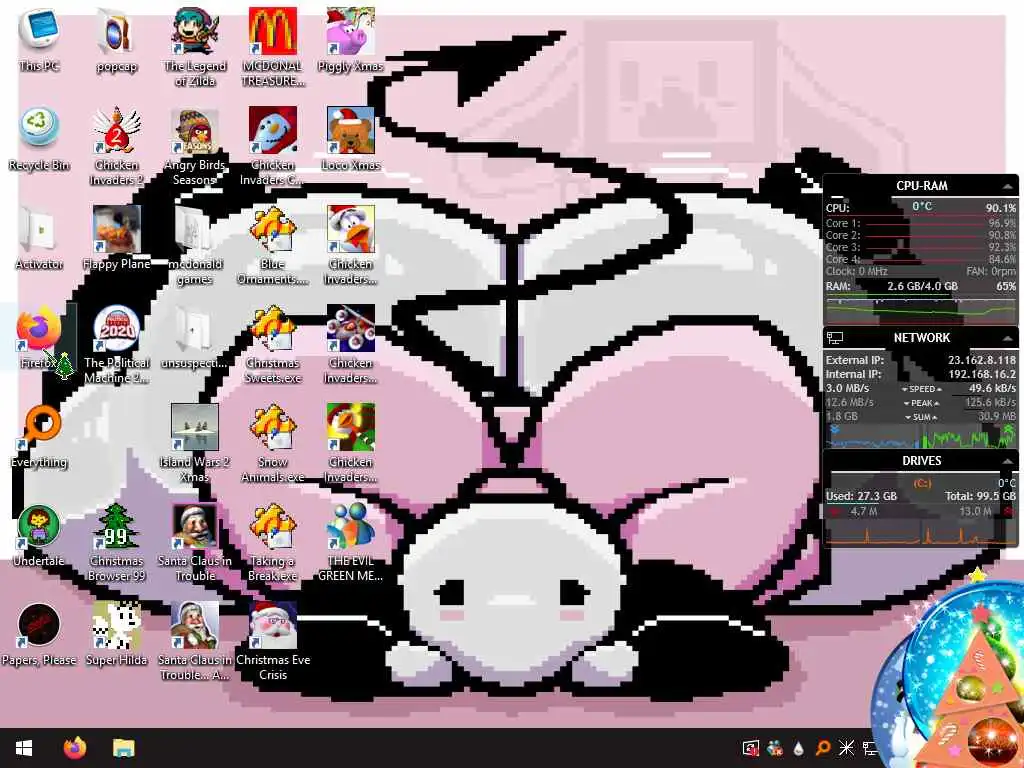Click the External IP value 23.162.8.118
Image resolution: width=1024 pixels, height=768 pixels.
[x=982, y=360]
